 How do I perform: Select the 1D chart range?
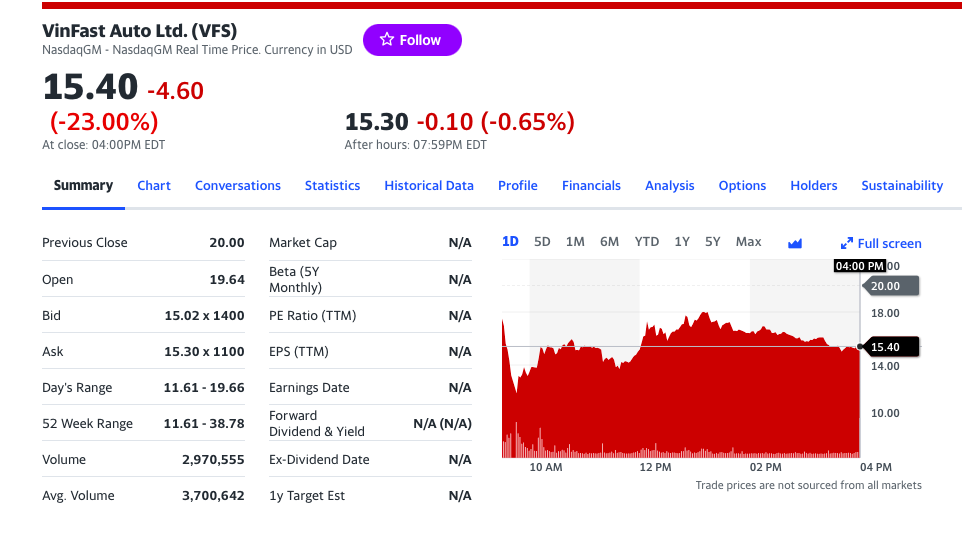[x=510, y=242]
